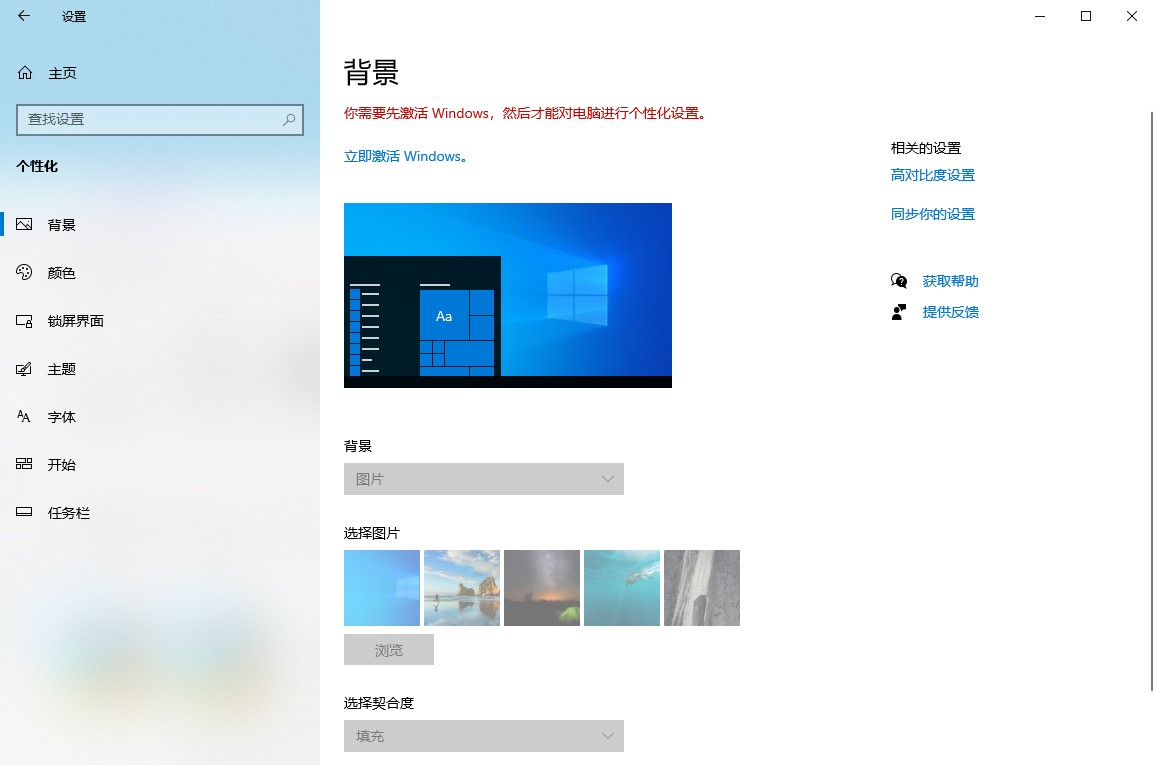Open the Fonts (字体) icon

click(x=25, y=417)
